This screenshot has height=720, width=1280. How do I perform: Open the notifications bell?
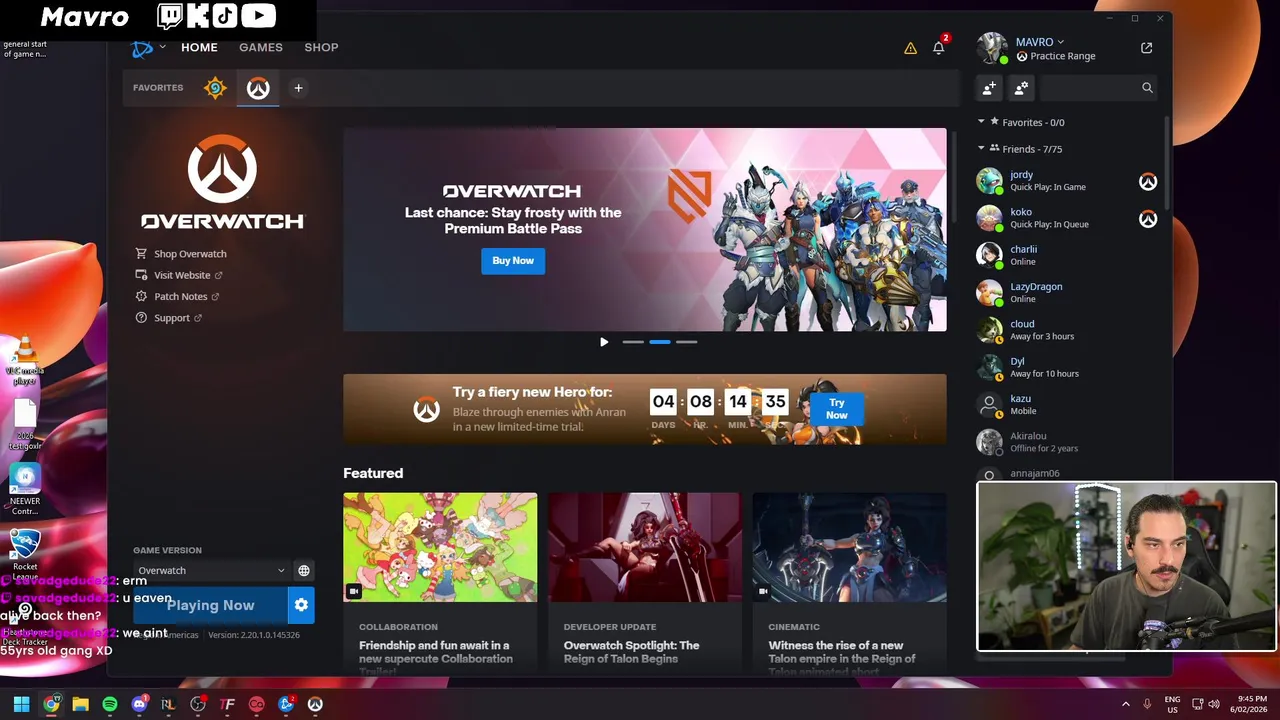pos(938,48)
